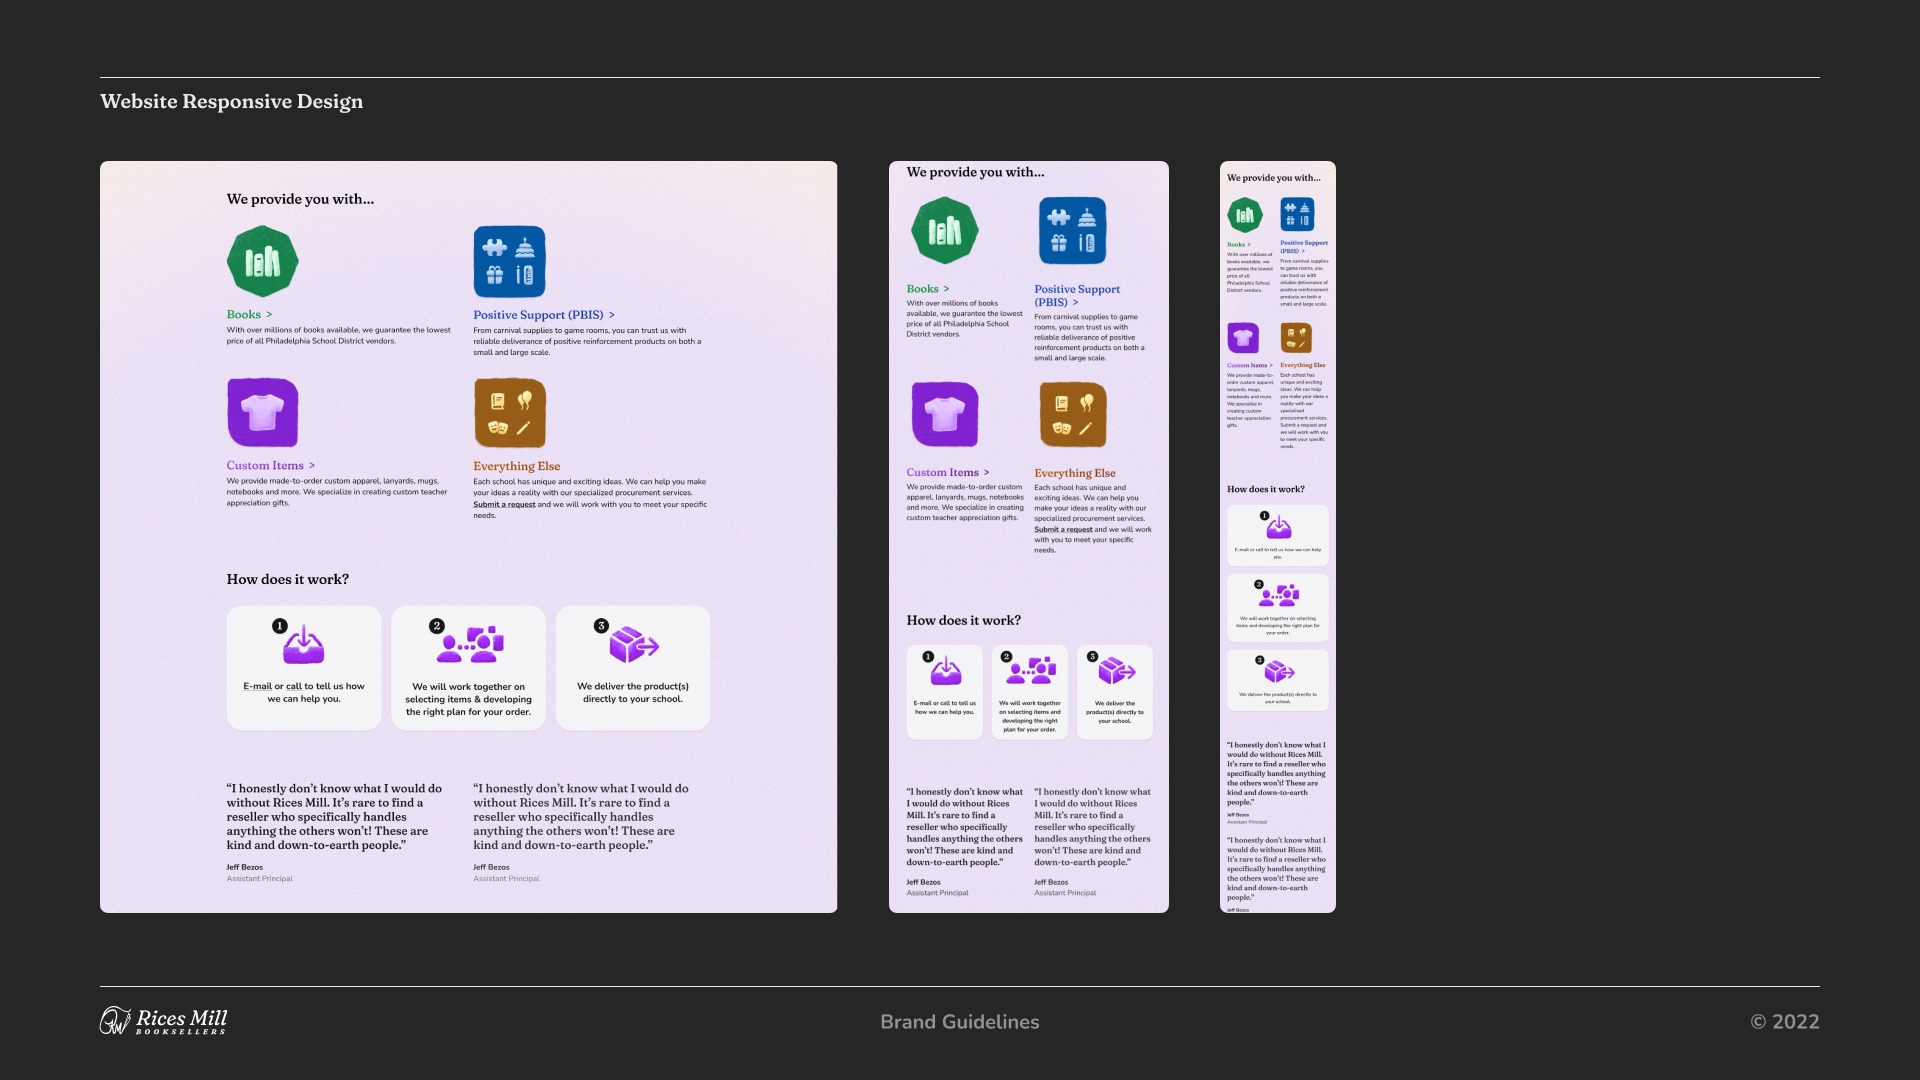The height and width of the screenshot is (1080, 1920).
Task: Click the purple t-shirt Custom Items icon, desktop layout
Action: coord(262,412)
